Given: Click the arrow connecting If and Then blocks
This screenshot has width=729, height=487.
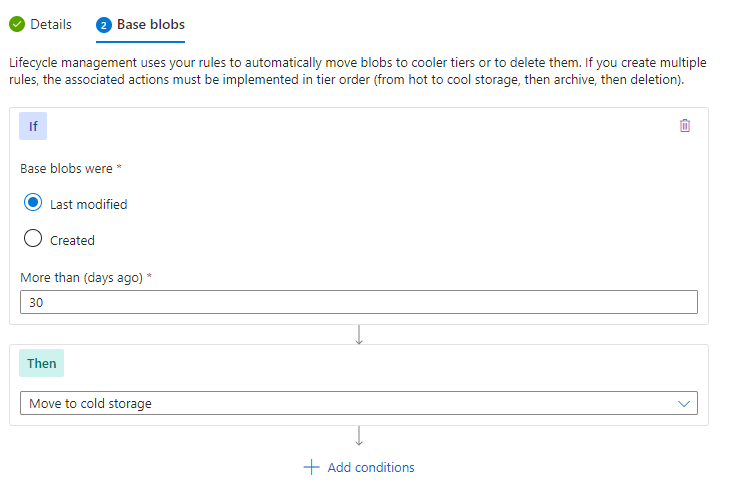Looking at the screenshot, I should tap(358, 334).
